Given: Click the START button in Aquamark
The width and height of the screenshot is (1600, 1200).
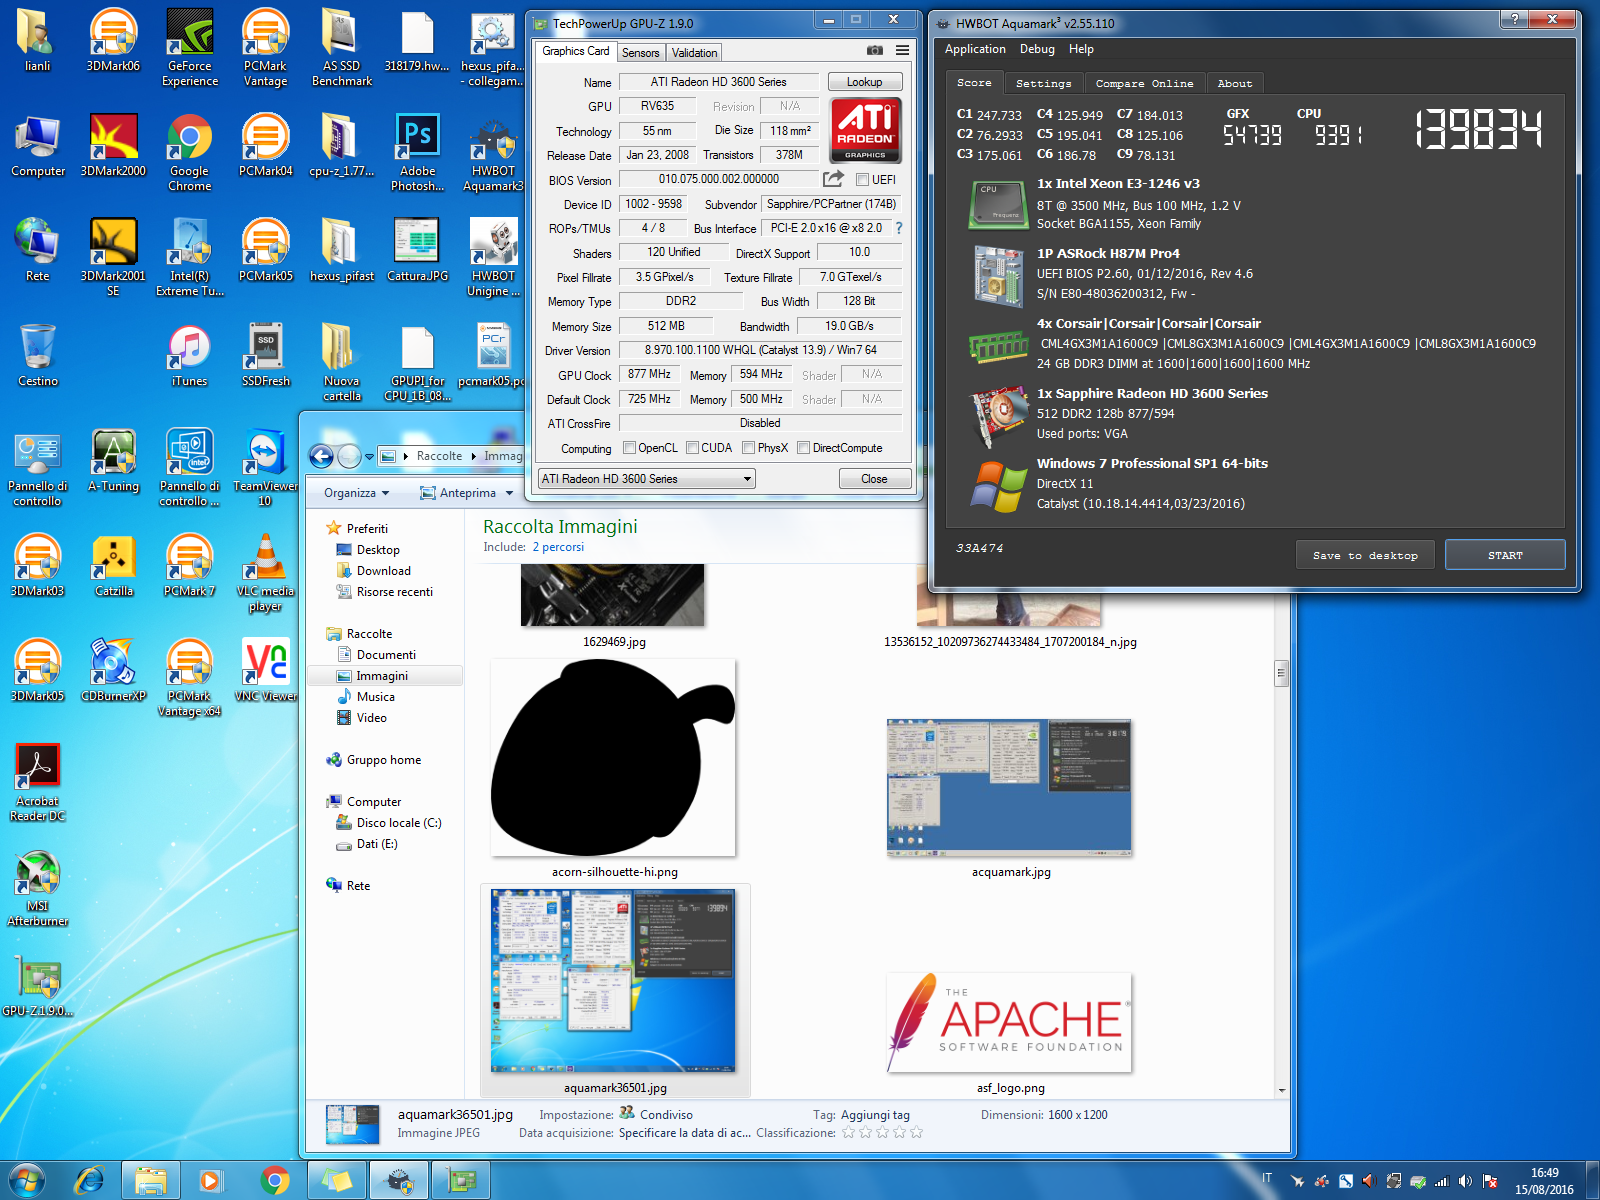Looking at the screenshot, I should point(1505,555).
